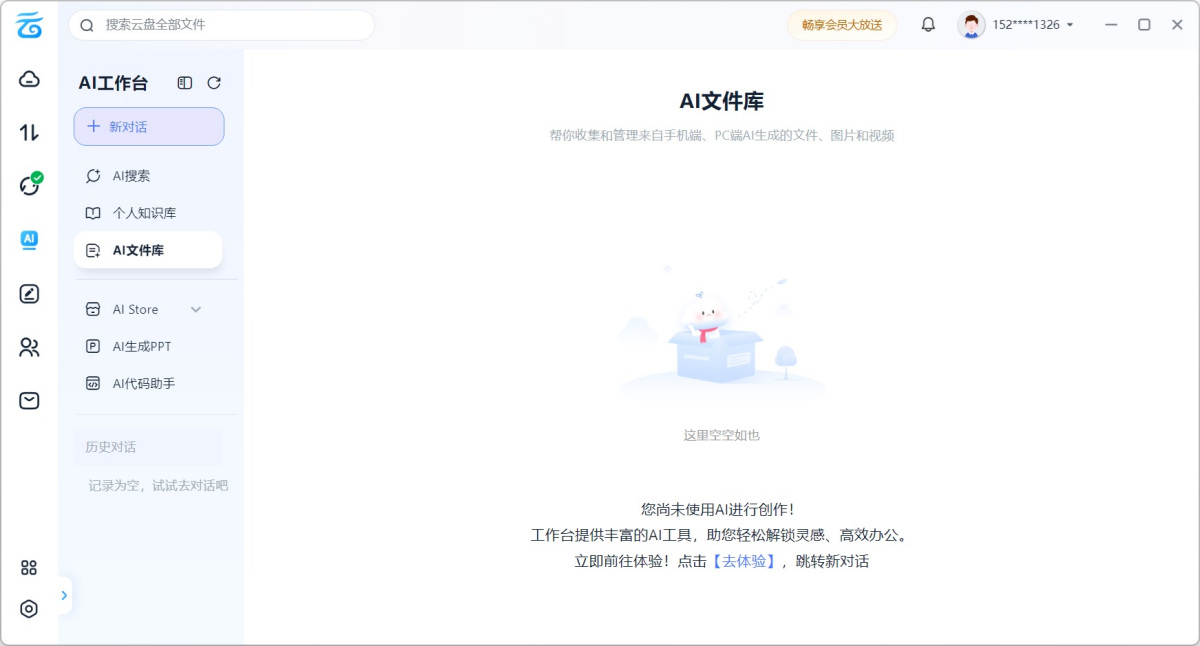The image size is (1200, 646).
Task: Click the cloud drive search input field
Action: coord(220,24)
